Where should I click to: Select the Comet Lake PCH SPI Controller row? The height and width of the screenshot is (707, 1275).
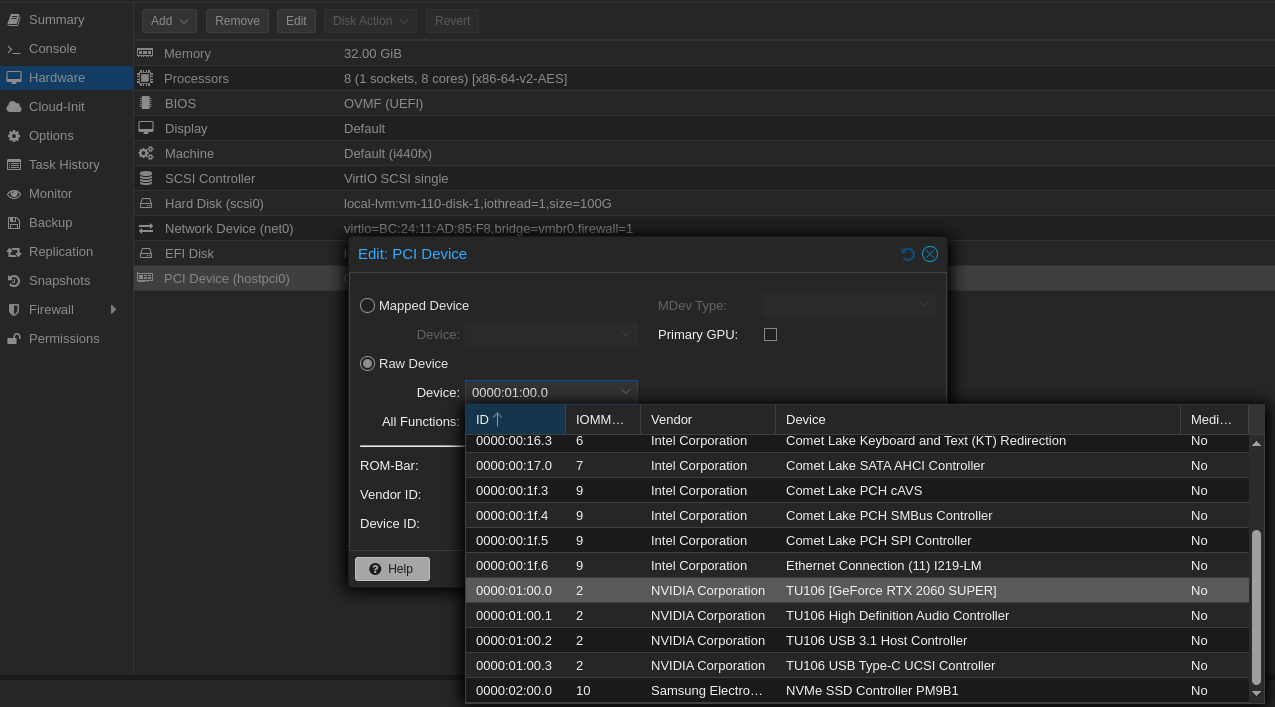coord(857,541)
